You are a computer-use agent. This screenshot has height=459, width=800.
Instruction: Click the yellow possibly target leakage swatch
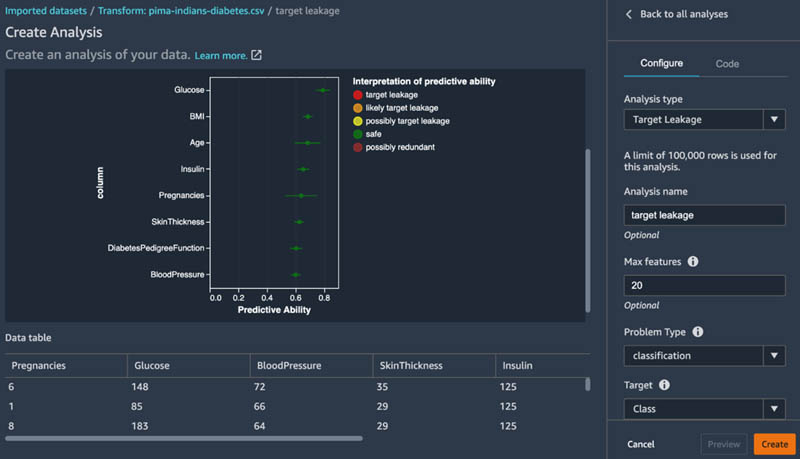[358, 121]
